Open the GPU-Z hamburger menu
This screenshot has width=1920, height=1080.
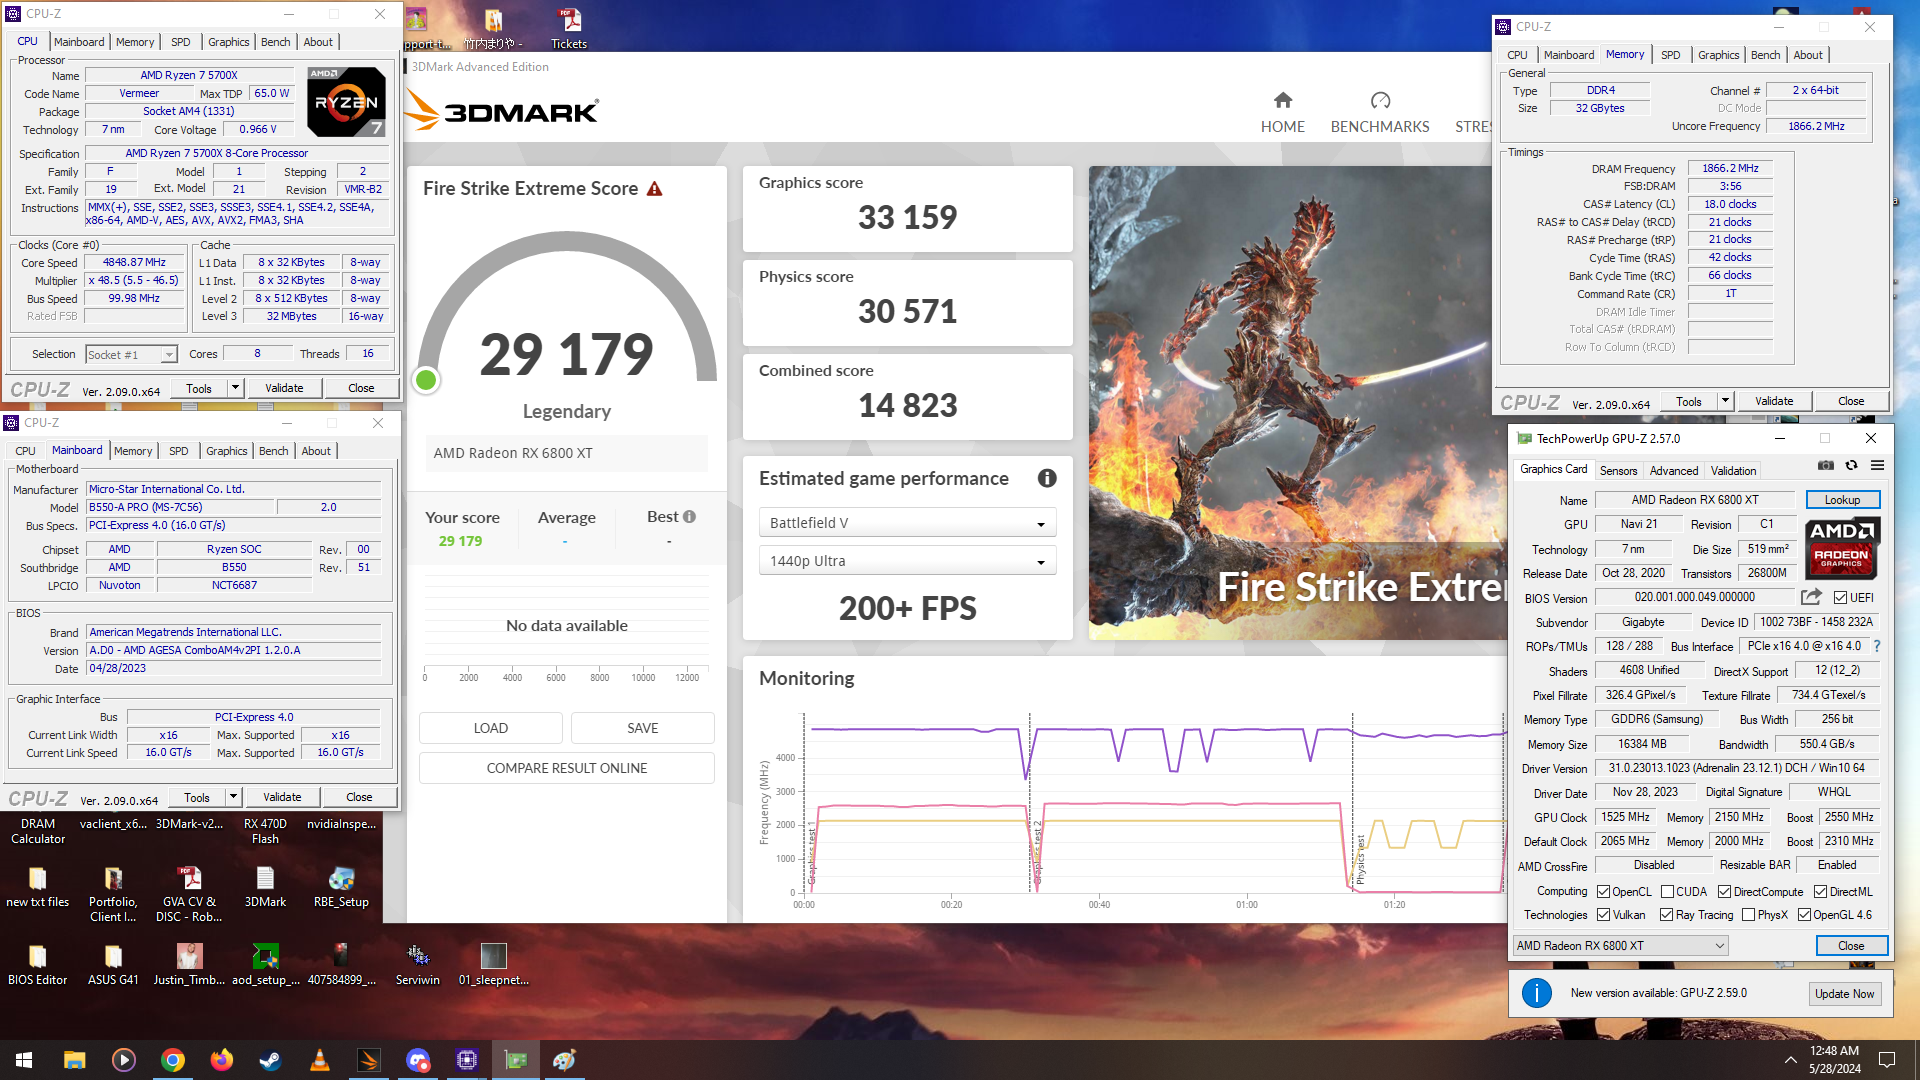pyautogui.click(x=1877, y=465)
